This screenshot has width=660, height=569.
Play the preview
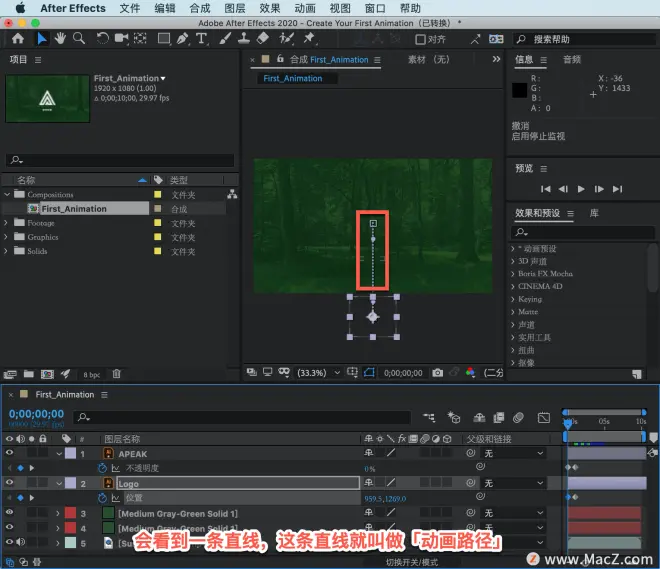tap(581, 189)
